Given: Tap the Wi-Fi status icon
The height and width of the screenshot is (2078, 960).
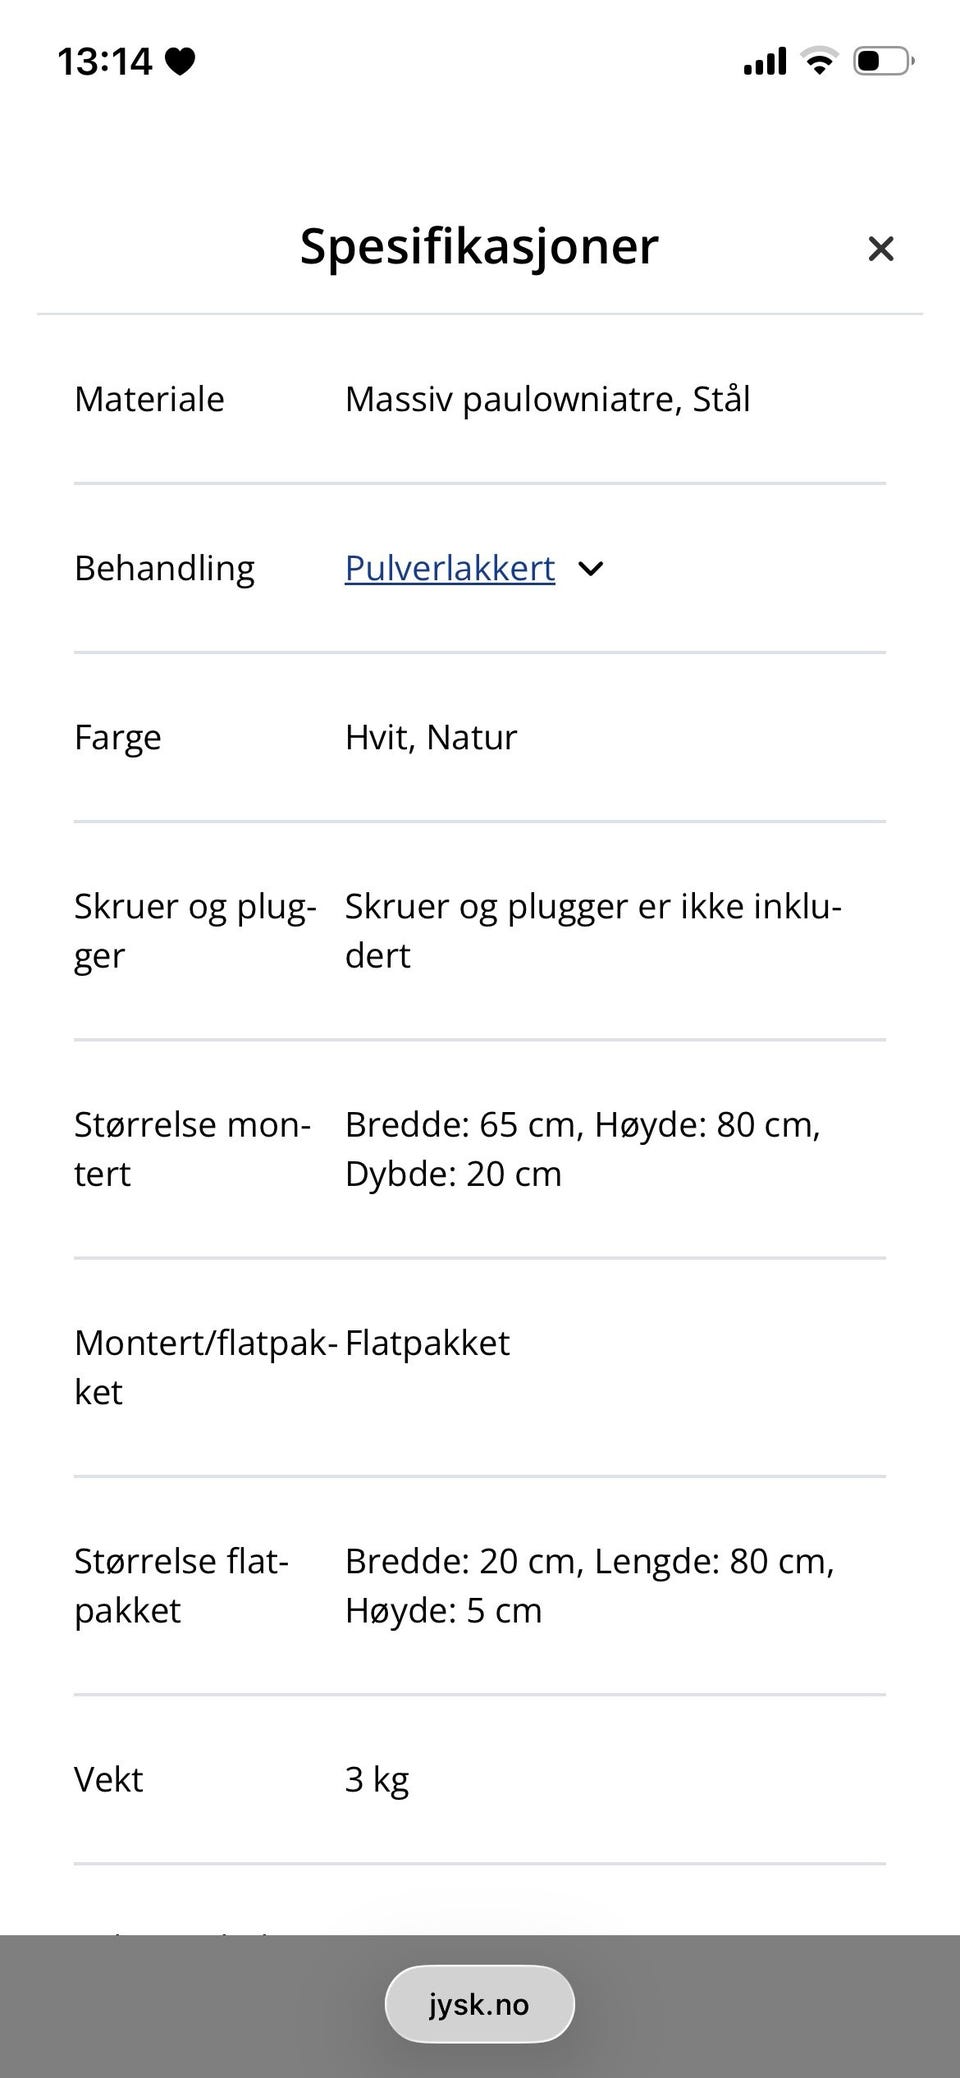Looking at the screenshot, I should point(820,61).
